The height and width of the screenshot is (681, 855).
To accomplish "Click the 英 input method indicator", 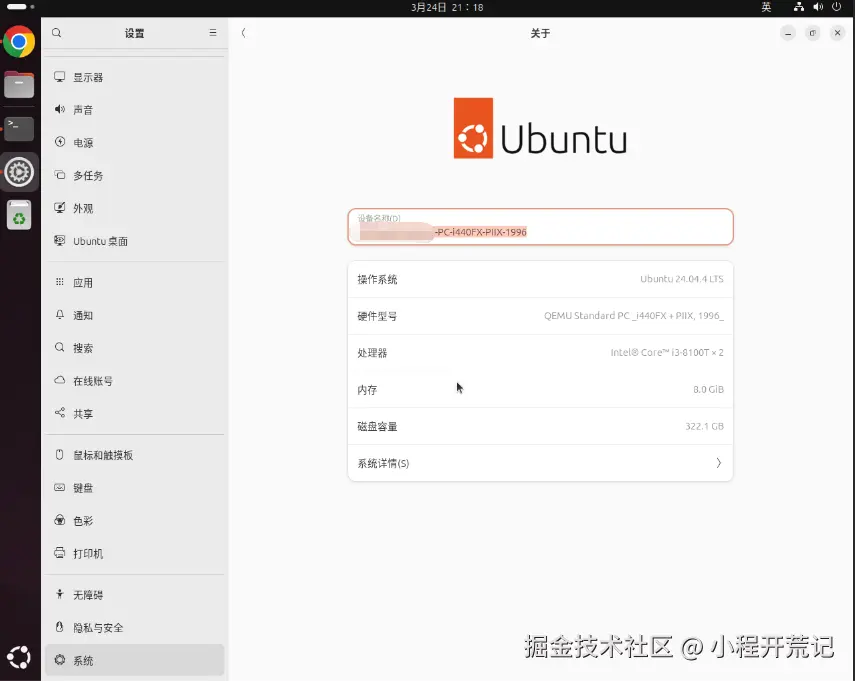I will pos(766,7).
